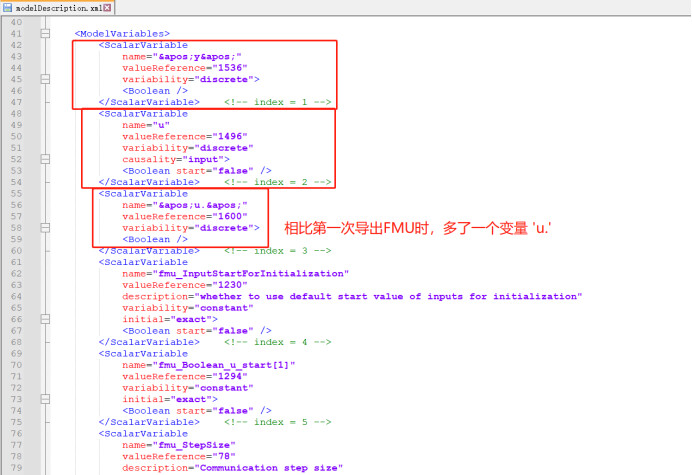Screen dimensions: 692x475
Task: Click line number 62 in the margin
Action: 16,274
